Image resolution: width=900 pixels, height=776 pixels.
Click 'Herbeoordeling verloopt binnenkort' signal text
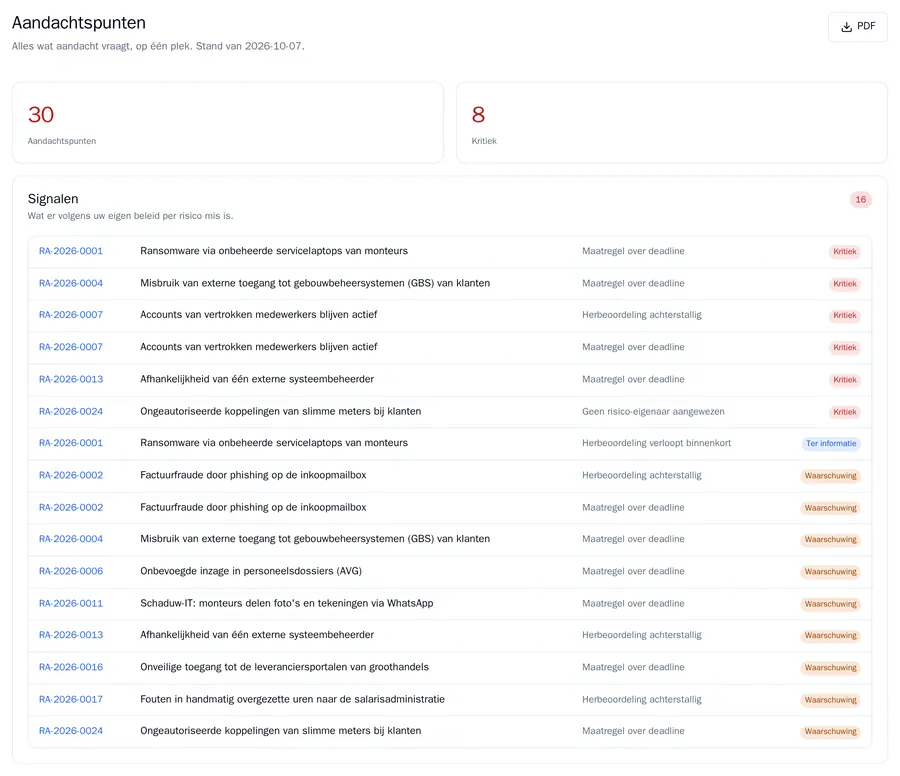tap(657, 443)
